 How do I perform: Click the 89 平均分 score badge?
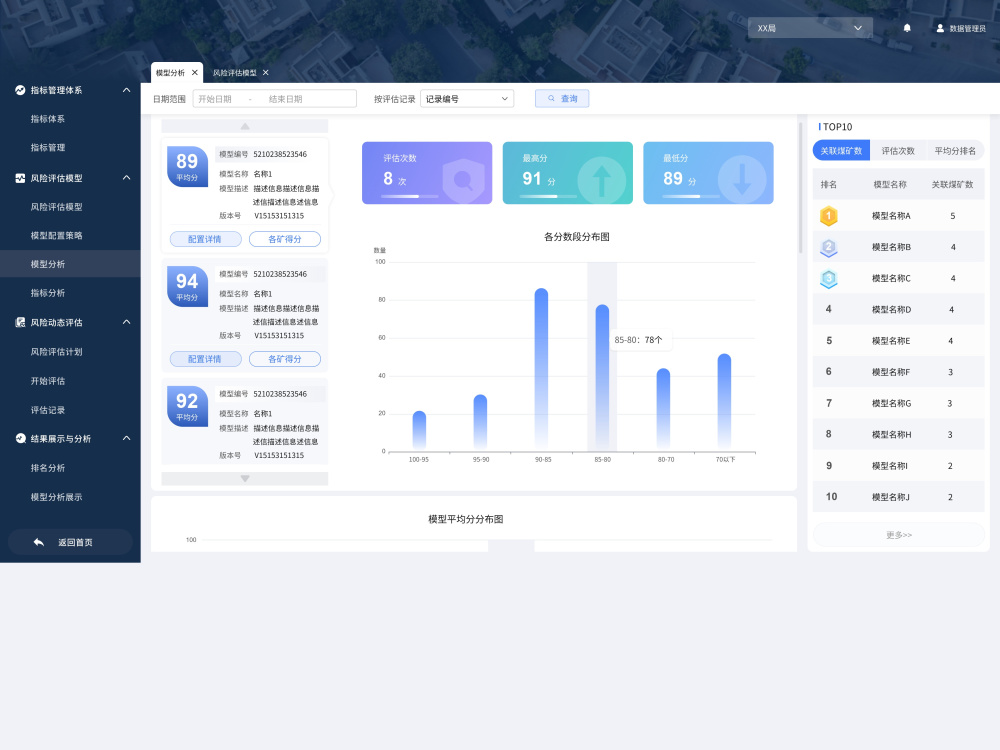tap(187, 166)
